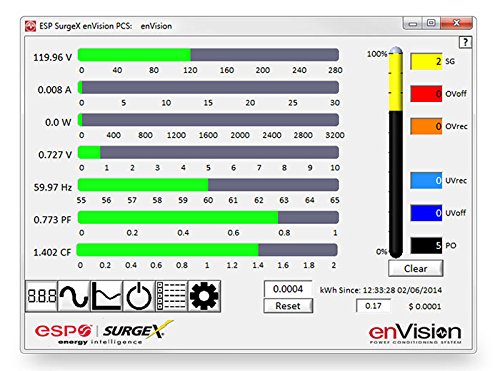Click the wattage bar reading 0.0 W
Image resolution: width=500 pixels, height=371 pixels.
pos(208,120)
